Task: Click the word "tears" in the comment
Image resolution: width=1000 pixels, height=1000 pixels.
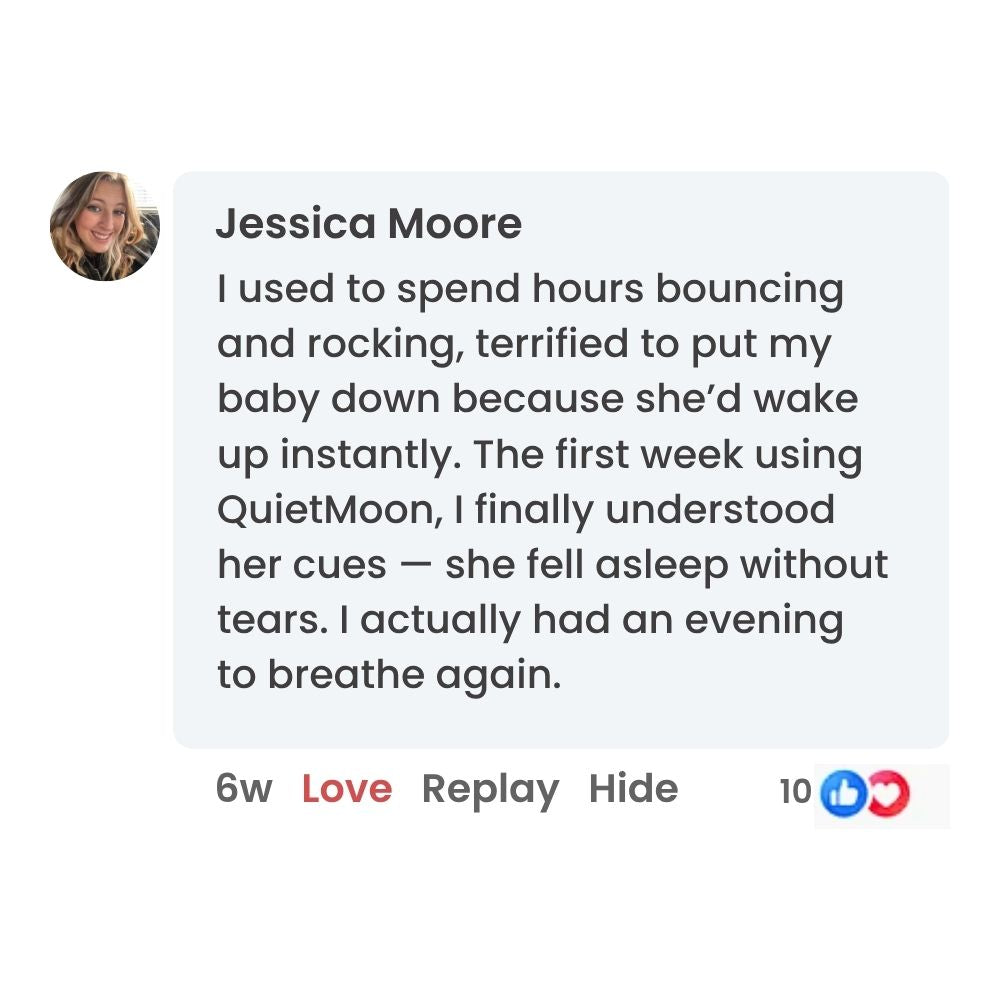Action: (268, 620)
